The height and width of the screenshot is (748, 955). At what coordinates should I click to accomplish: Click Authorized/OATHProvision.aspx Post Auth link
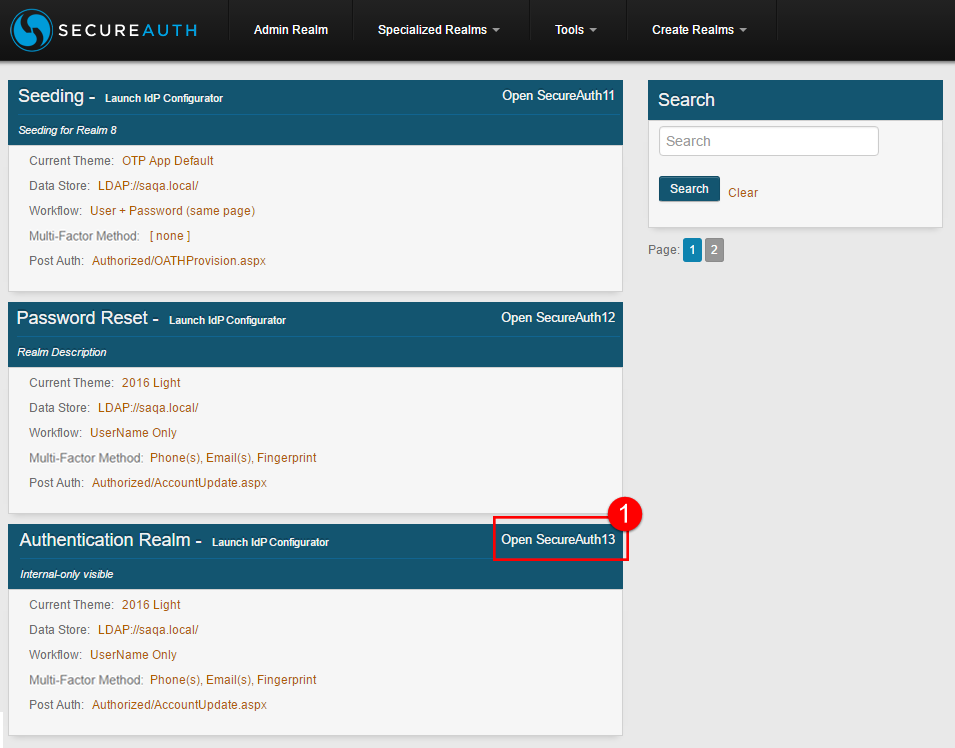pos(179,261)
